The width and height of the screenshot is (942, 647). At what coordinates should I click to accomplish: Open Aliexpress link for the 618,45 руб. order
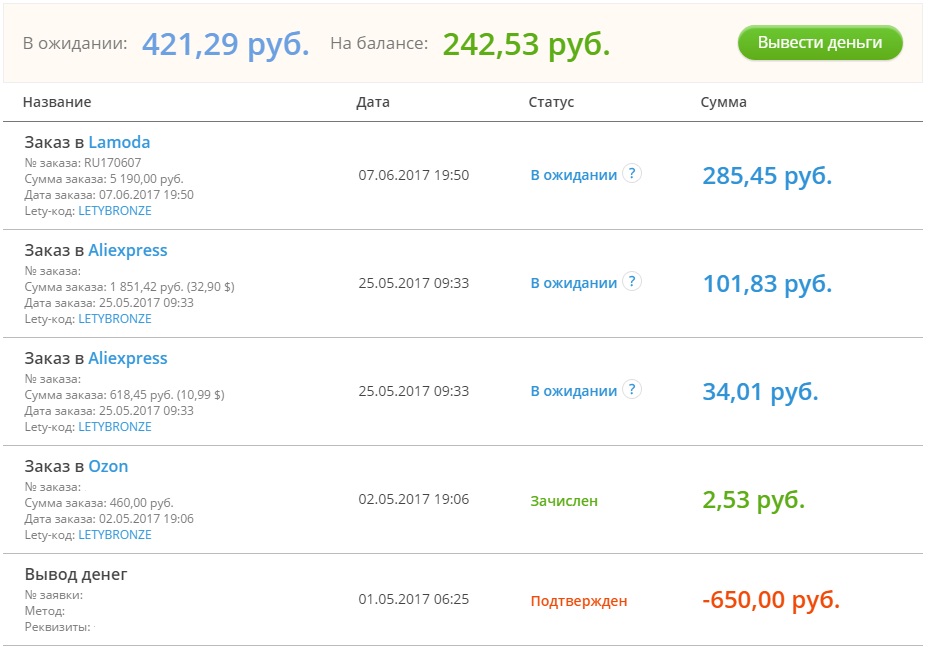pos(127,358)
